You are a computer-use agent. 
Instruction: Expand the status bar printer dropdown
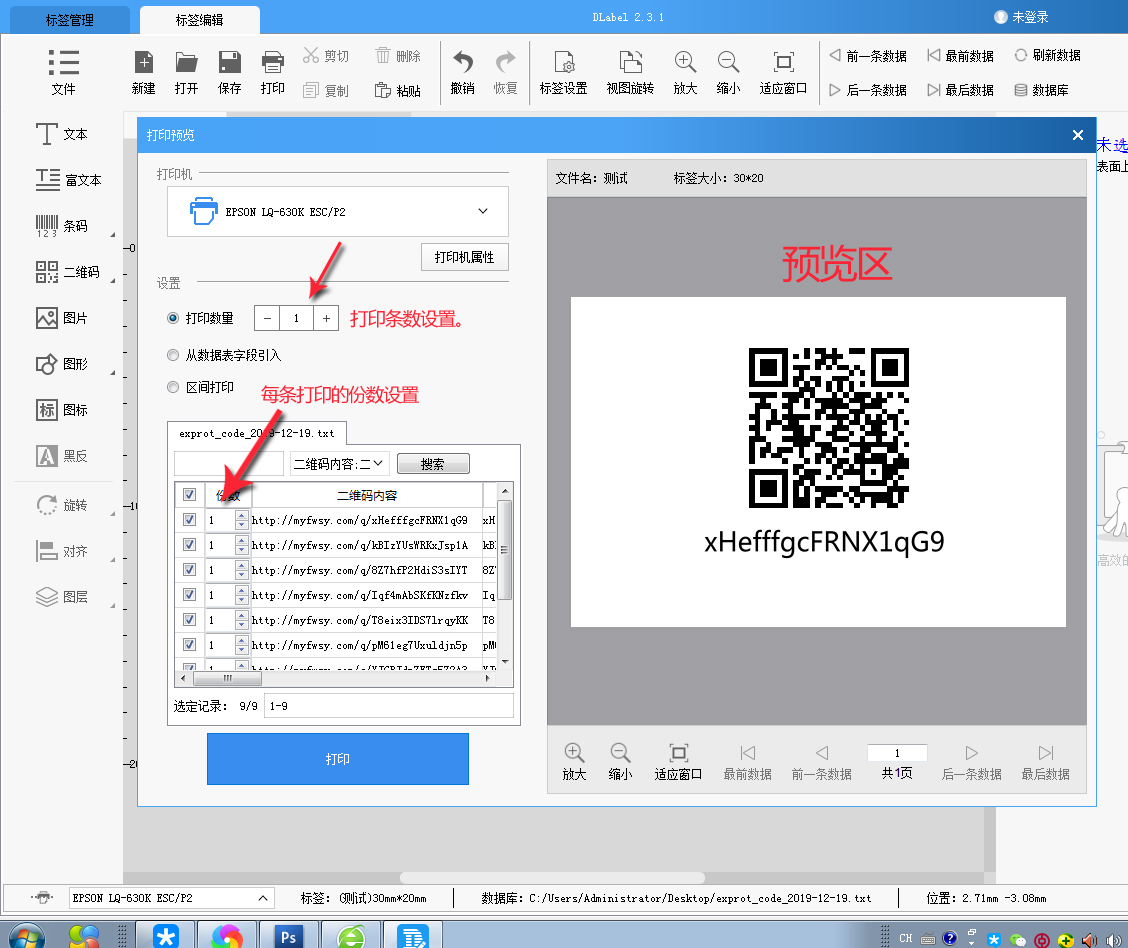263,898
